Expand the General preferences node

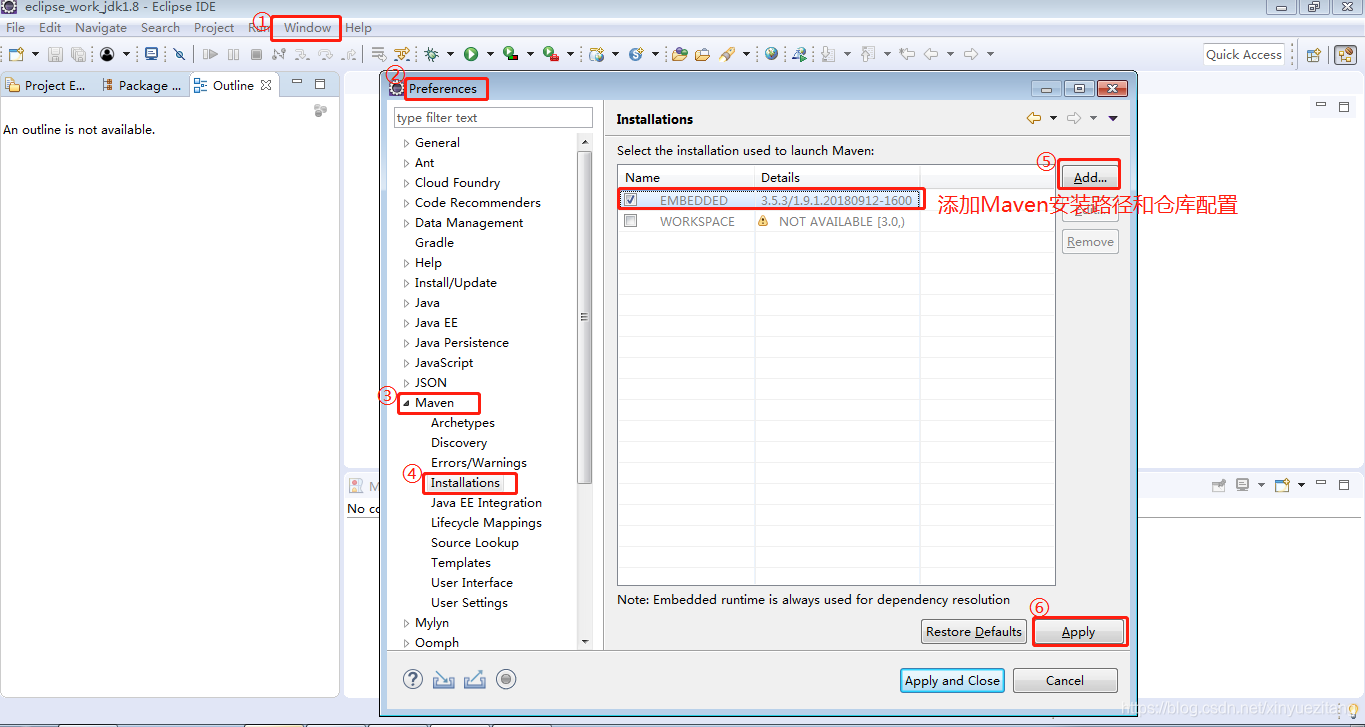[406, 143]
